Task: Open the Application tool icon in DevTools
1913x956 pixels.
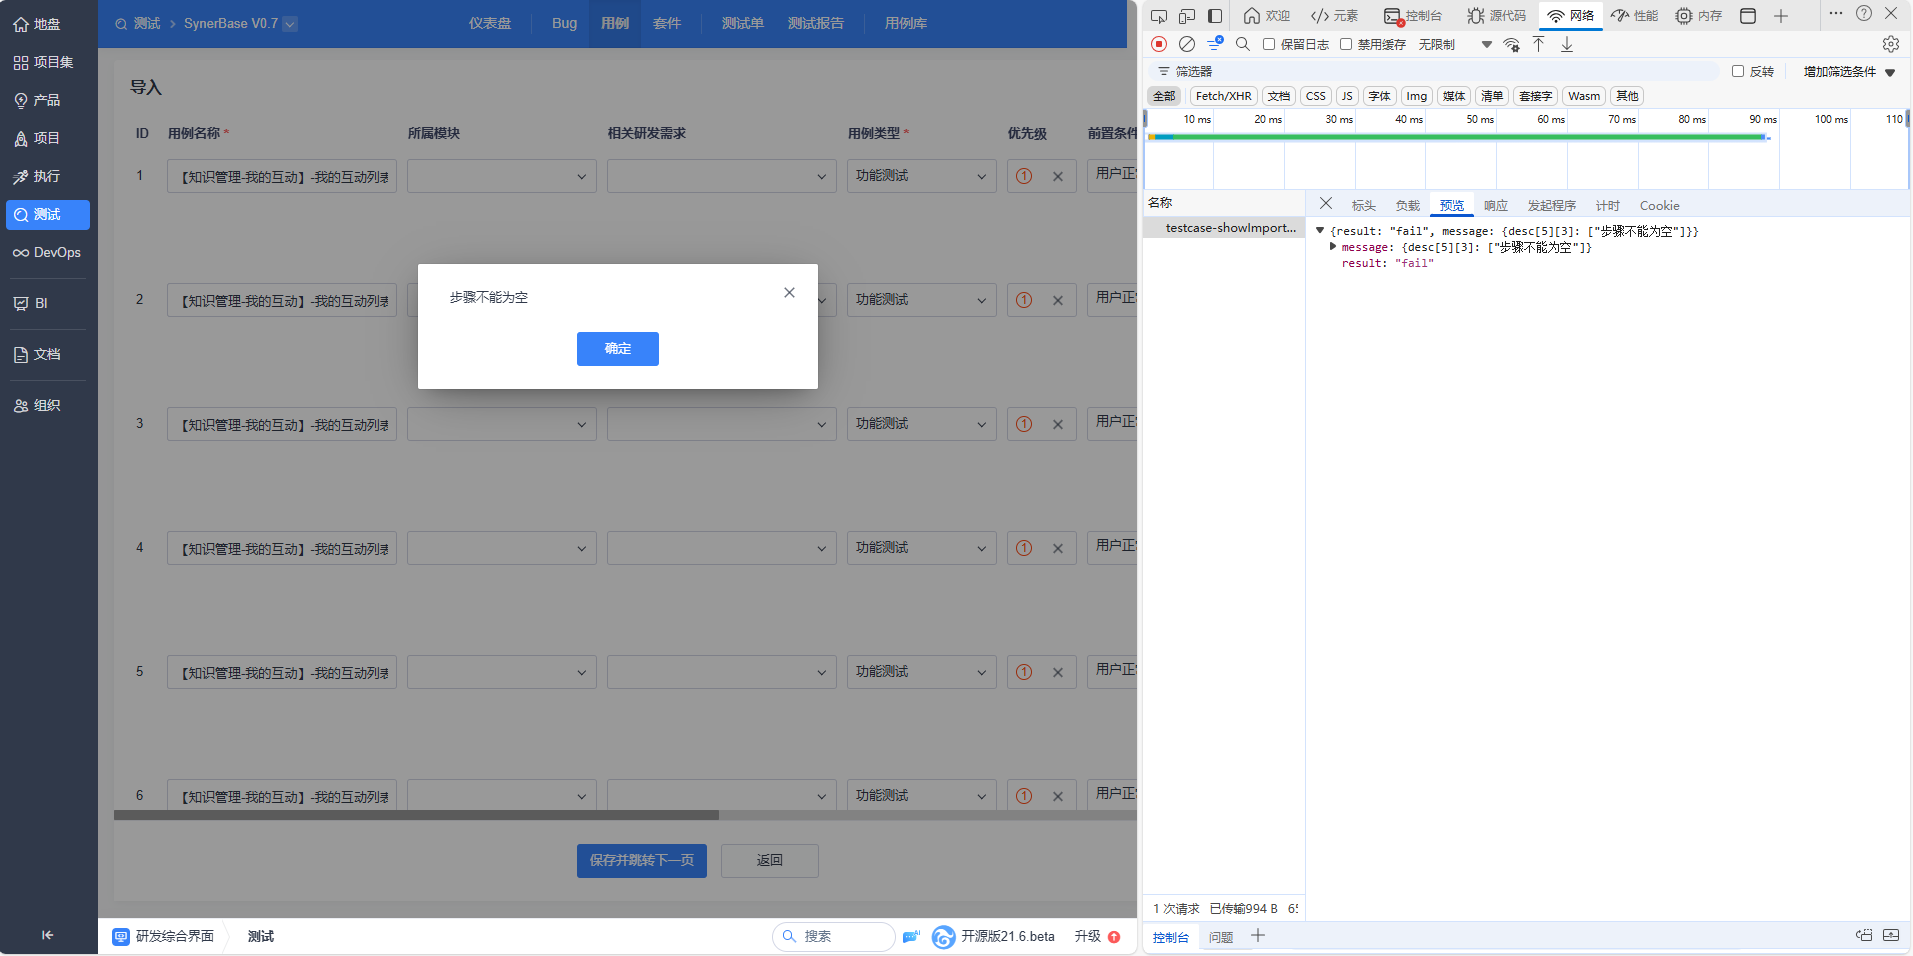Action: pos(1748,16)
